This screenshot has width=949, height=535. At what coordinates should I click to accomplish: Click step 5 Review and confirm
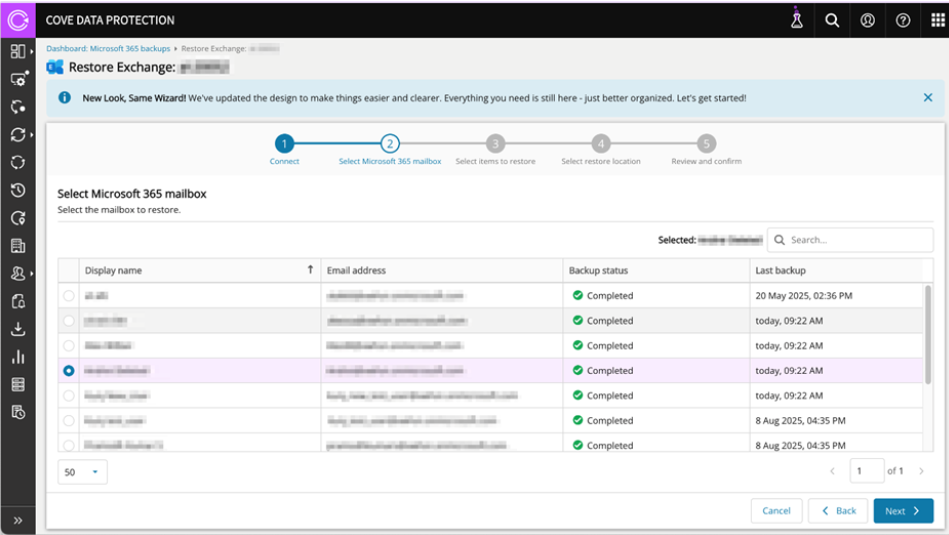(x=706, y=149)
